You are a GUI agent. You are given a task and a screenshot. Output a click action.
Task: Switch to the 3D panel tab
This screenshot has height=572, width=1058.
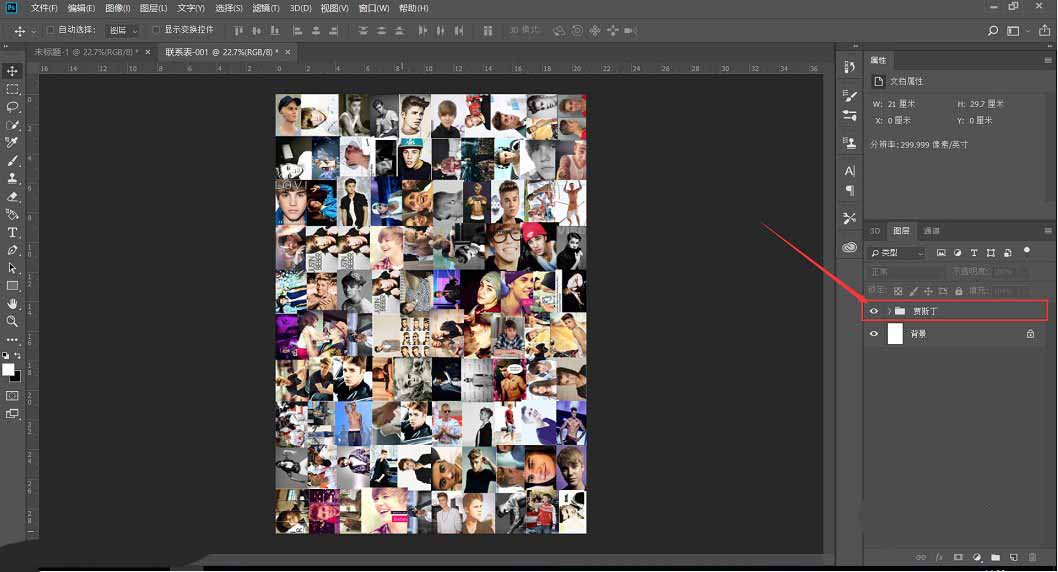coord(875,231)
